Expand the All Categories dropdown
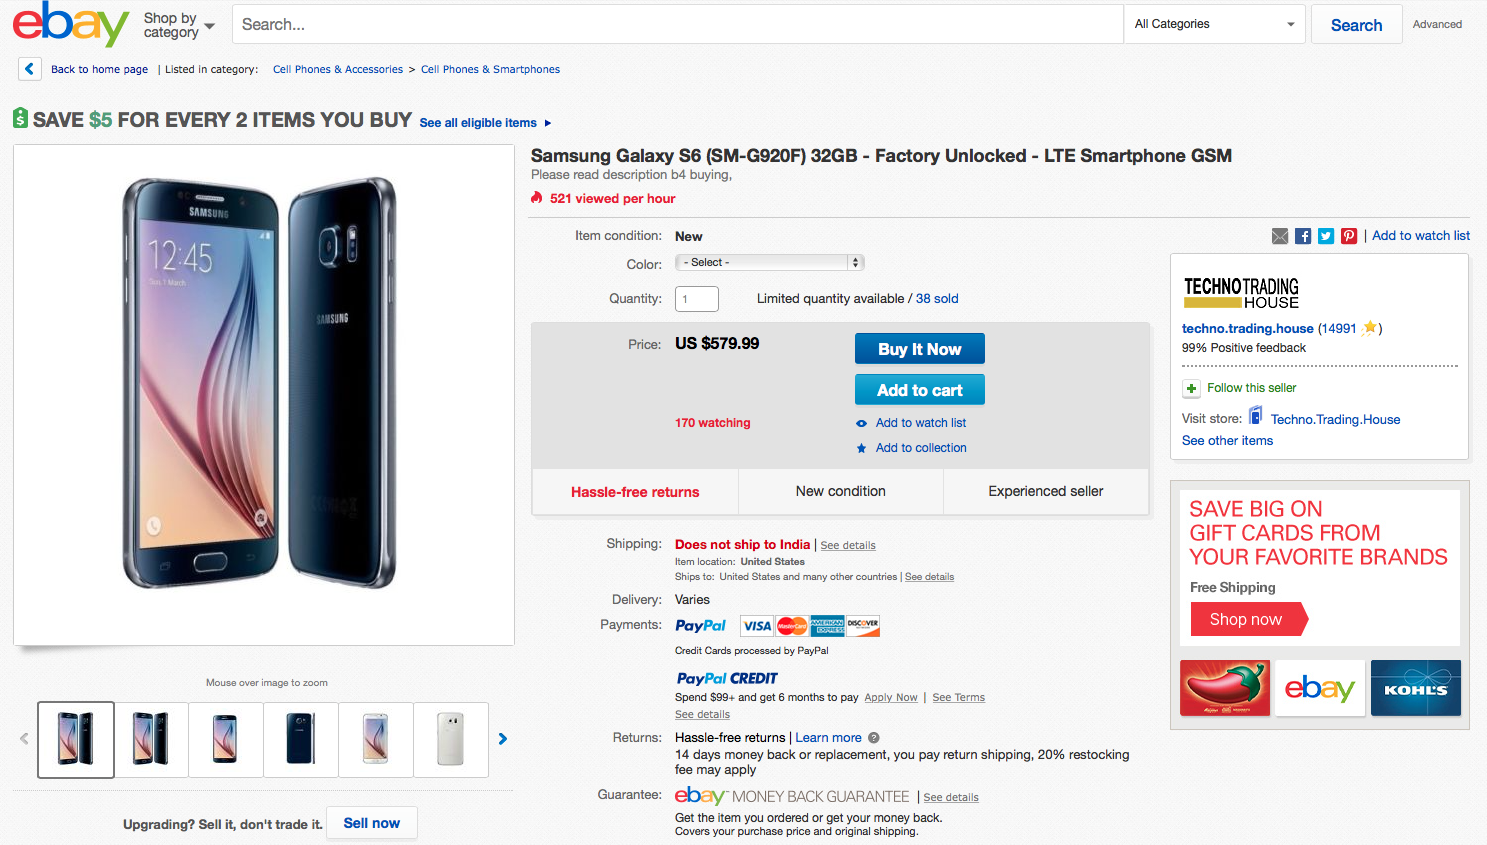The width and height of the screenshot is (1487, 845). [x=1214, y=24]
